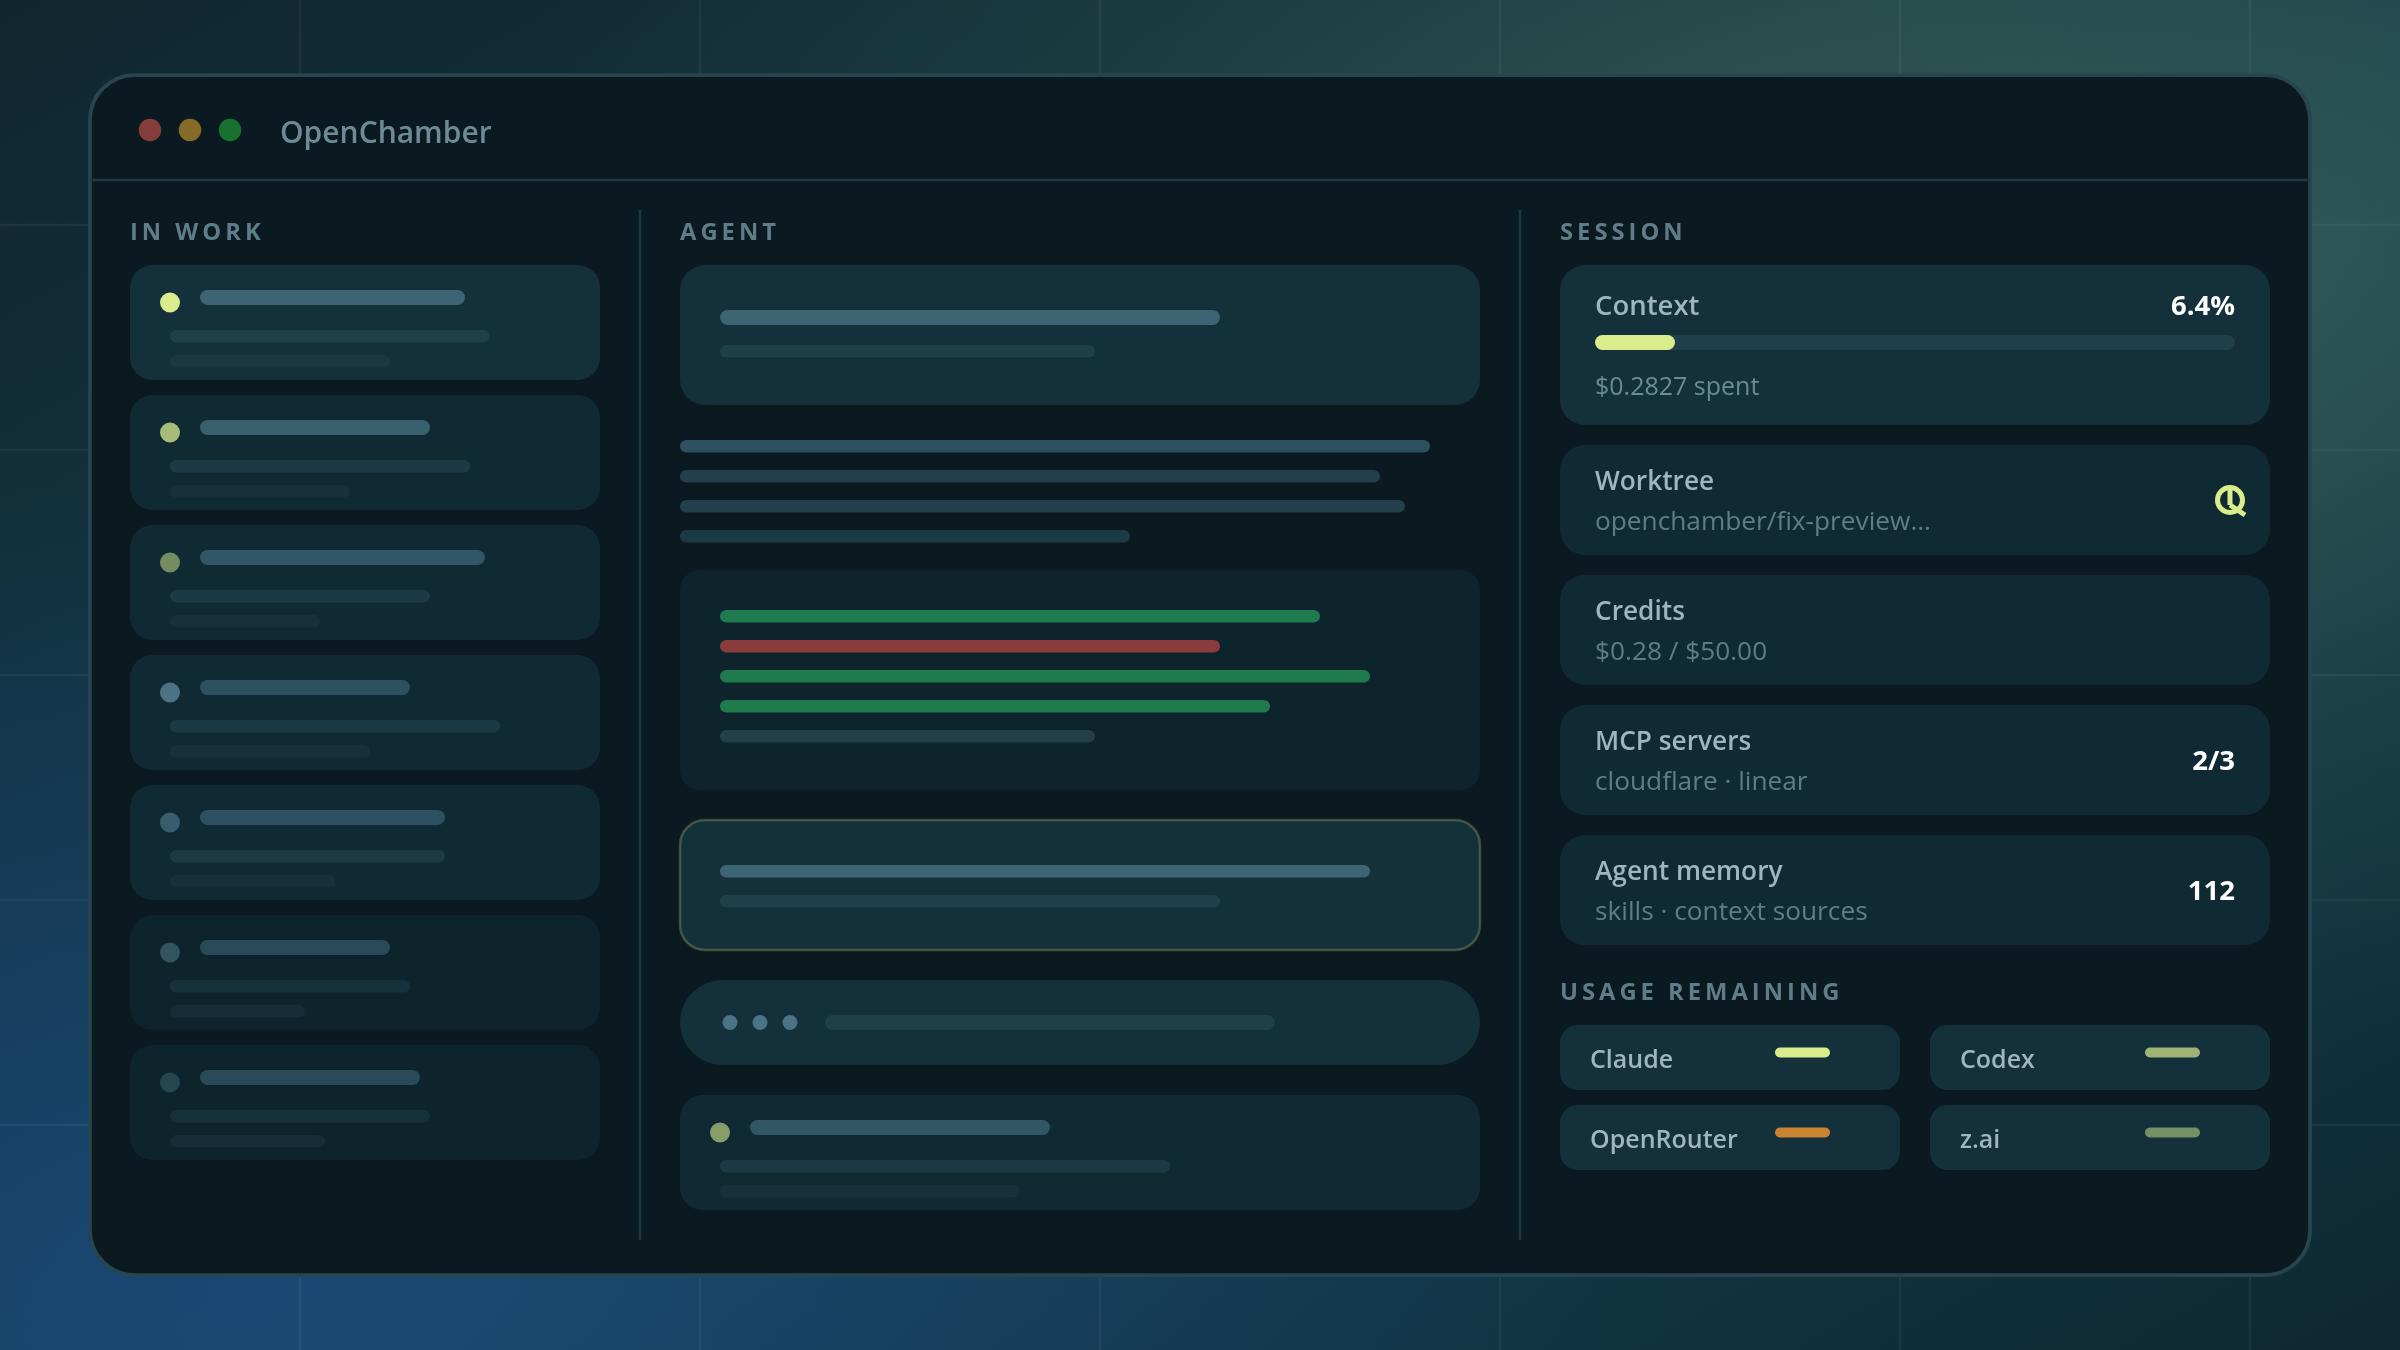2400x1350 pixels.
Task: Click the red close window dot
Action: pyautogui.click(x=150, y=130)
